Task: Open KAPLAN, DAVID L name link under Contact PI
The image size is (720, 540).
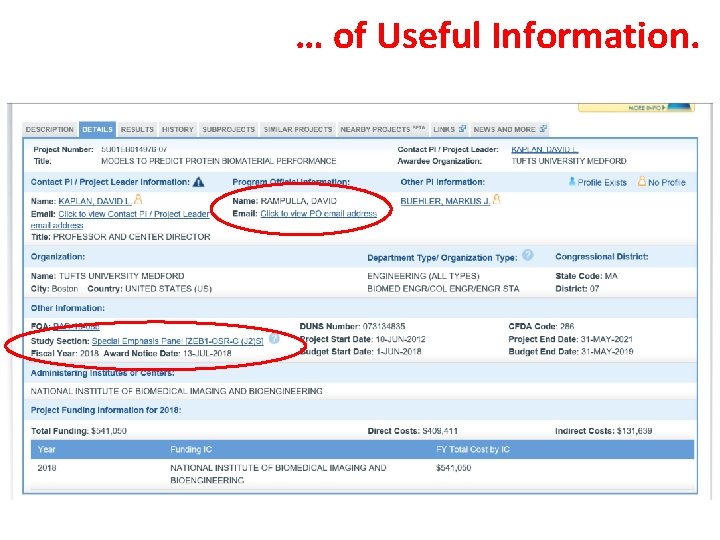Action: [x=95, y=201]
